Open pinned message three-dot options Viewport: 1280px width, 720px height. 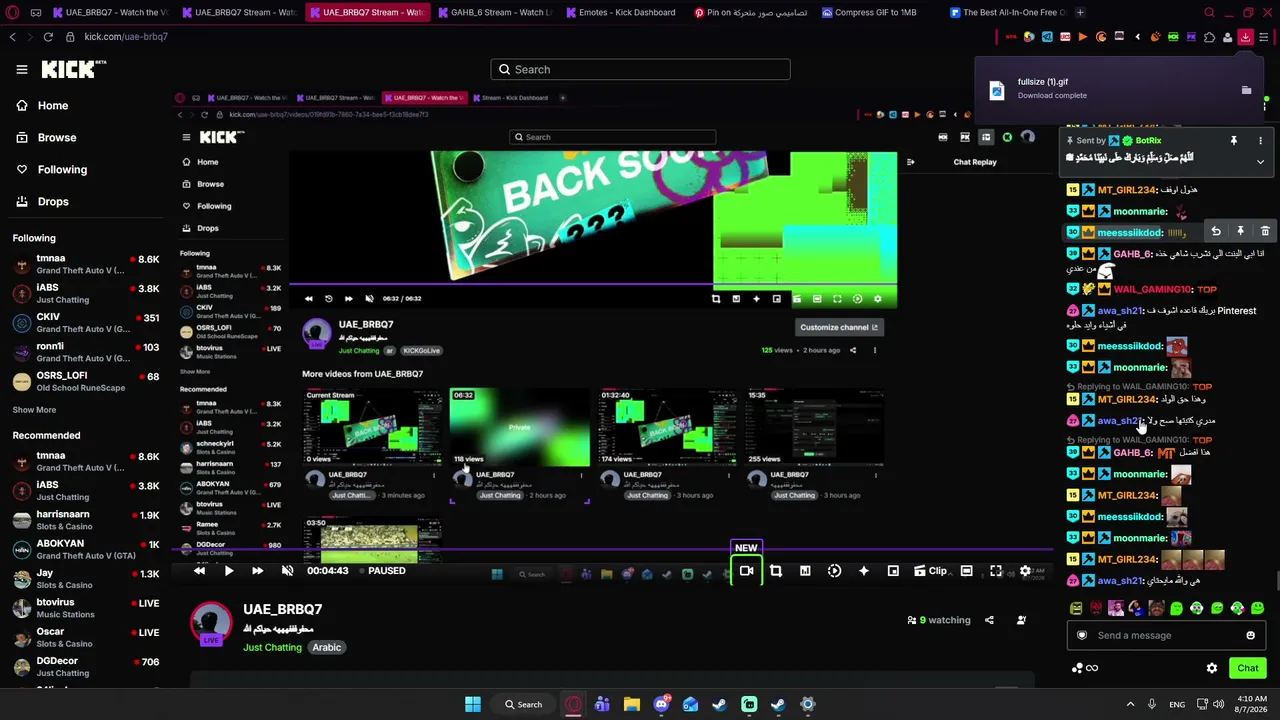click(1260, 141)
